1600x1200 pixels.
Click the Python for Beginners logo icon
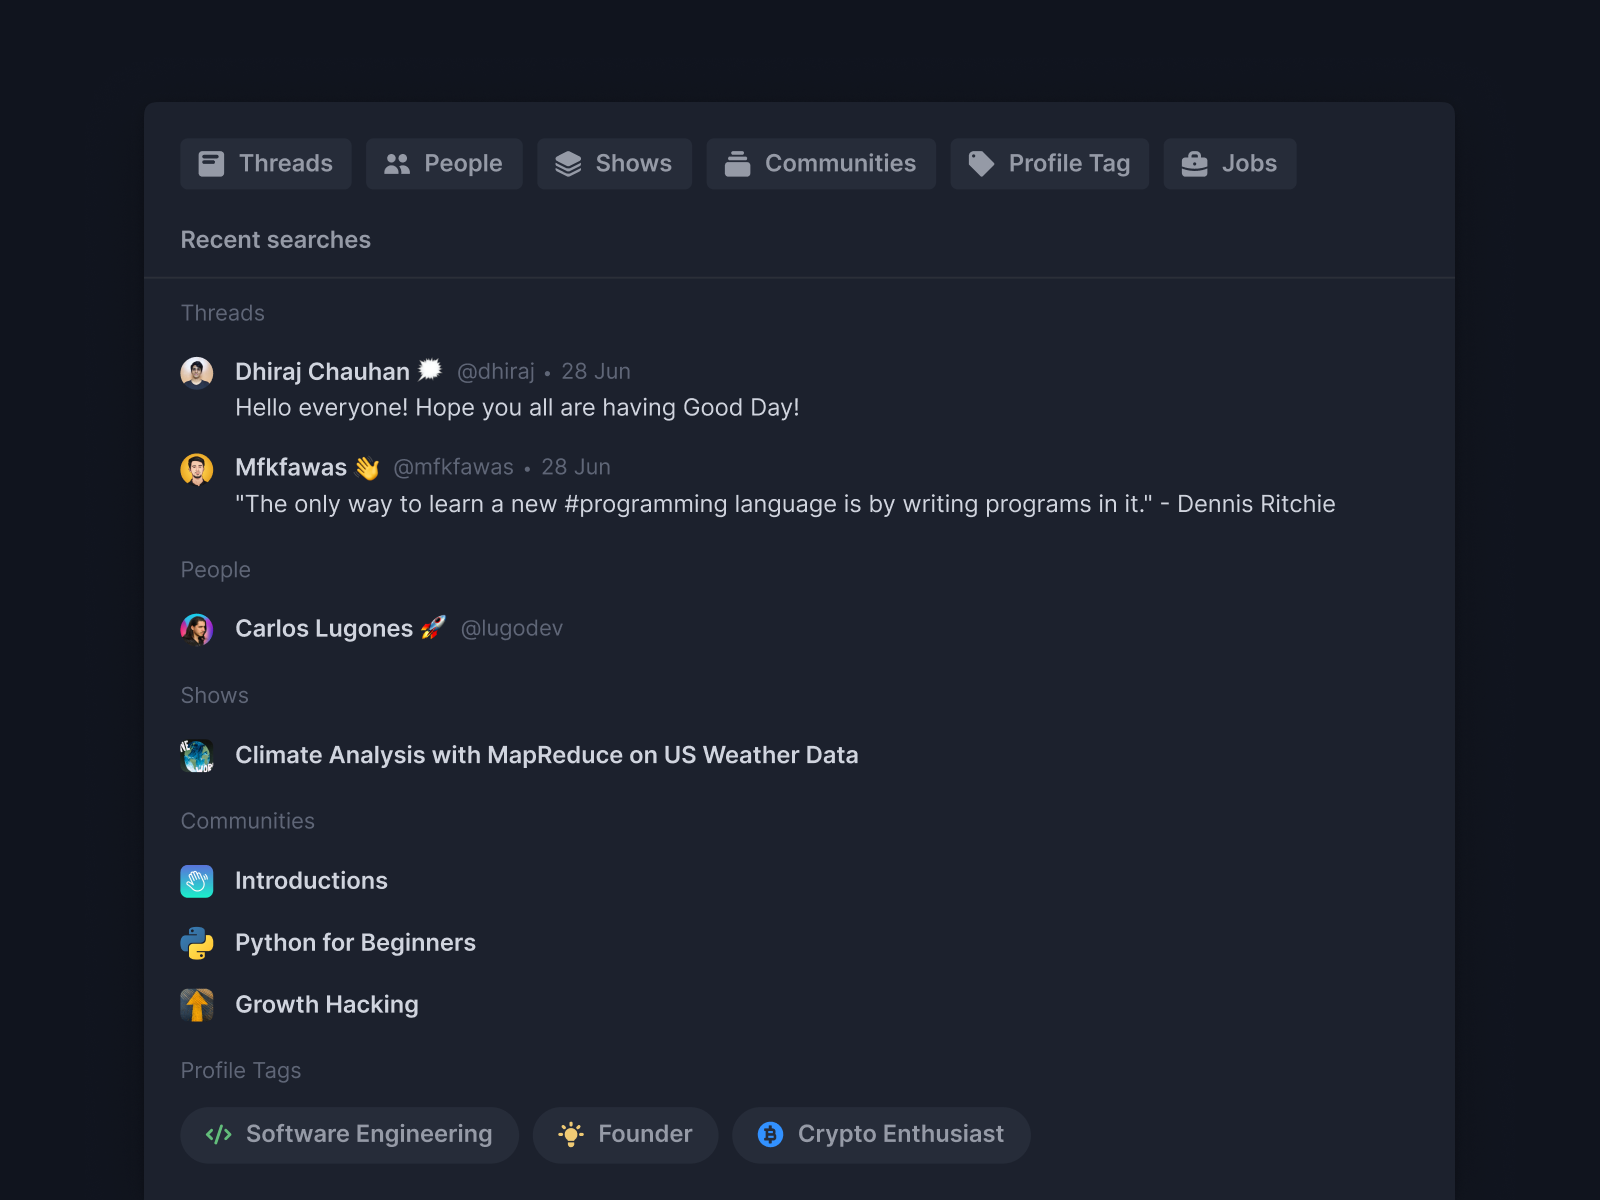[197, 943]
